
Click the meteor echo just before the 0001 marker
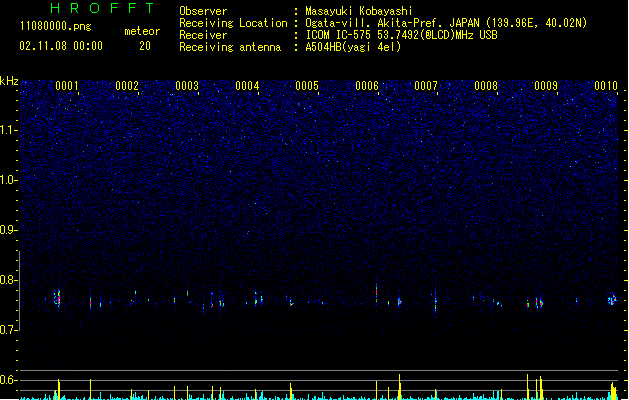pyautogui.click(x=57, y=298)
